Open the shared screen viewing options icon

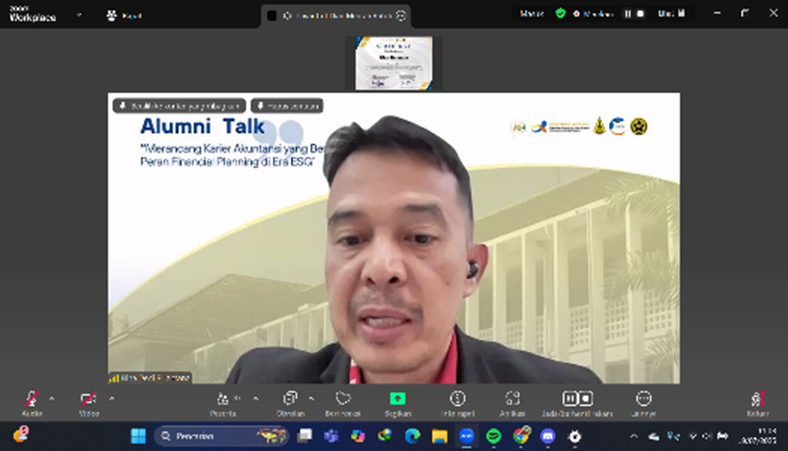(401, 16)
